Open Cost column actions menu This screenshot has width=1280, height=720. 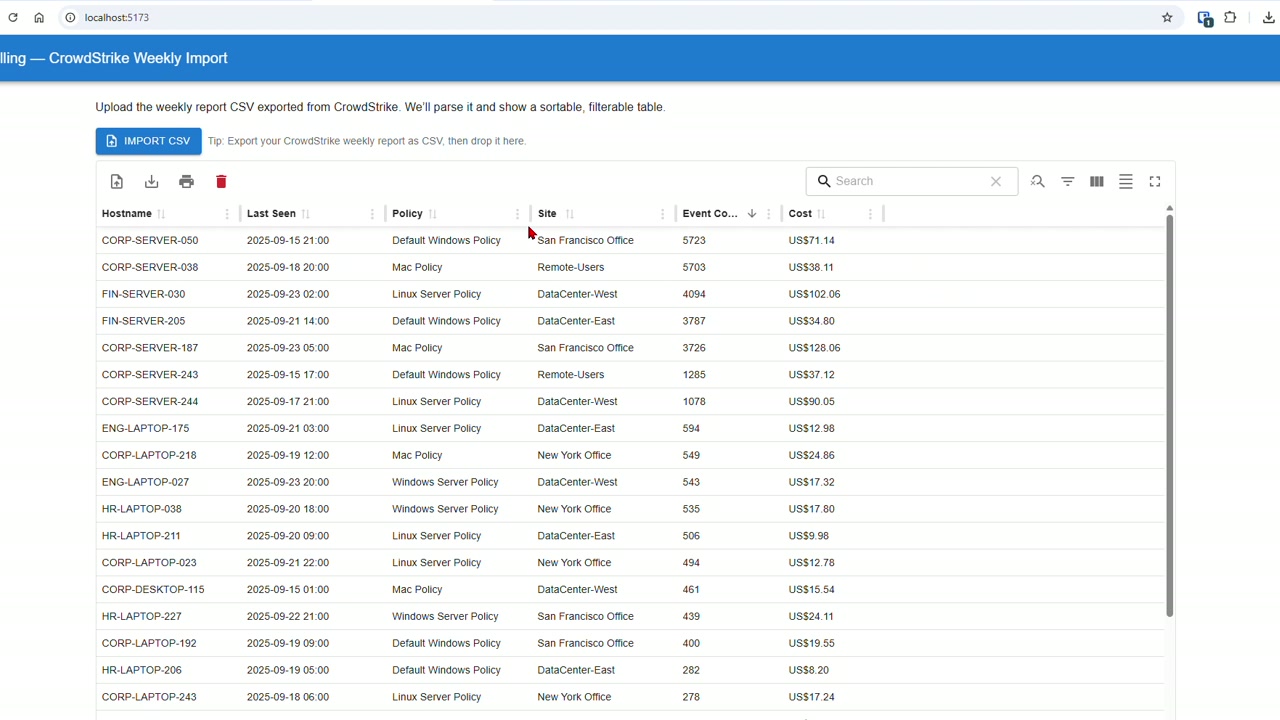870,214
